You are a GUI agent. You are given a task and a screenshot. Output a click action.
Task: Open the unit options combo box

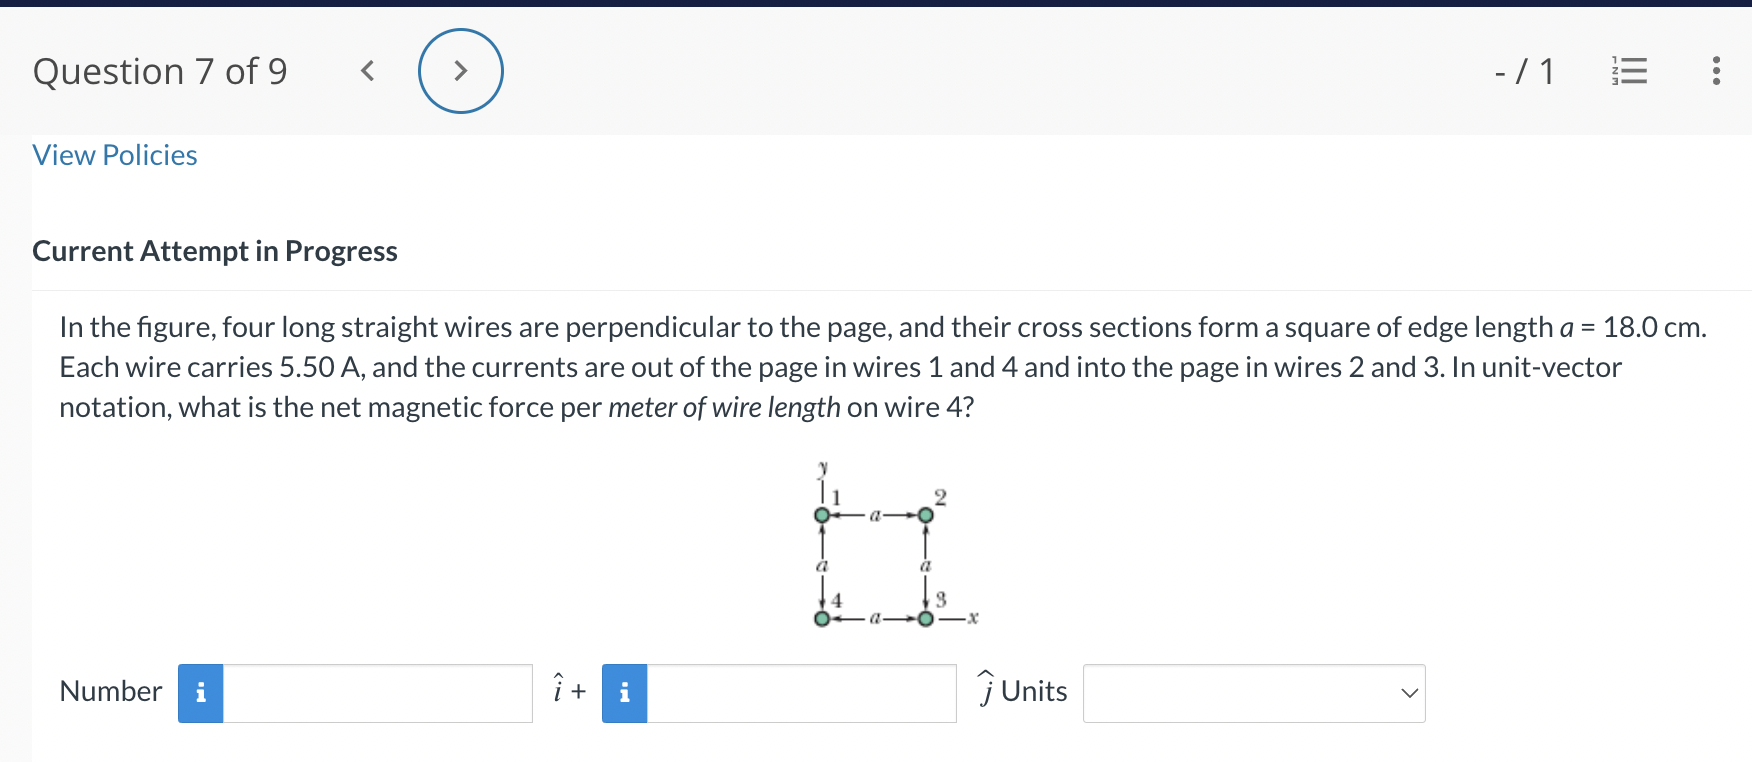[x=1254, y=692]
